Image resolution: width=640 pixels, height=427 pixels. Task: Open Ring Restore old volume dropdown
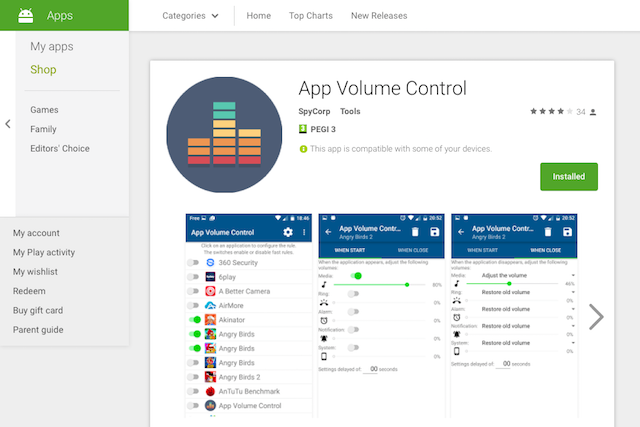pos(528,292)
